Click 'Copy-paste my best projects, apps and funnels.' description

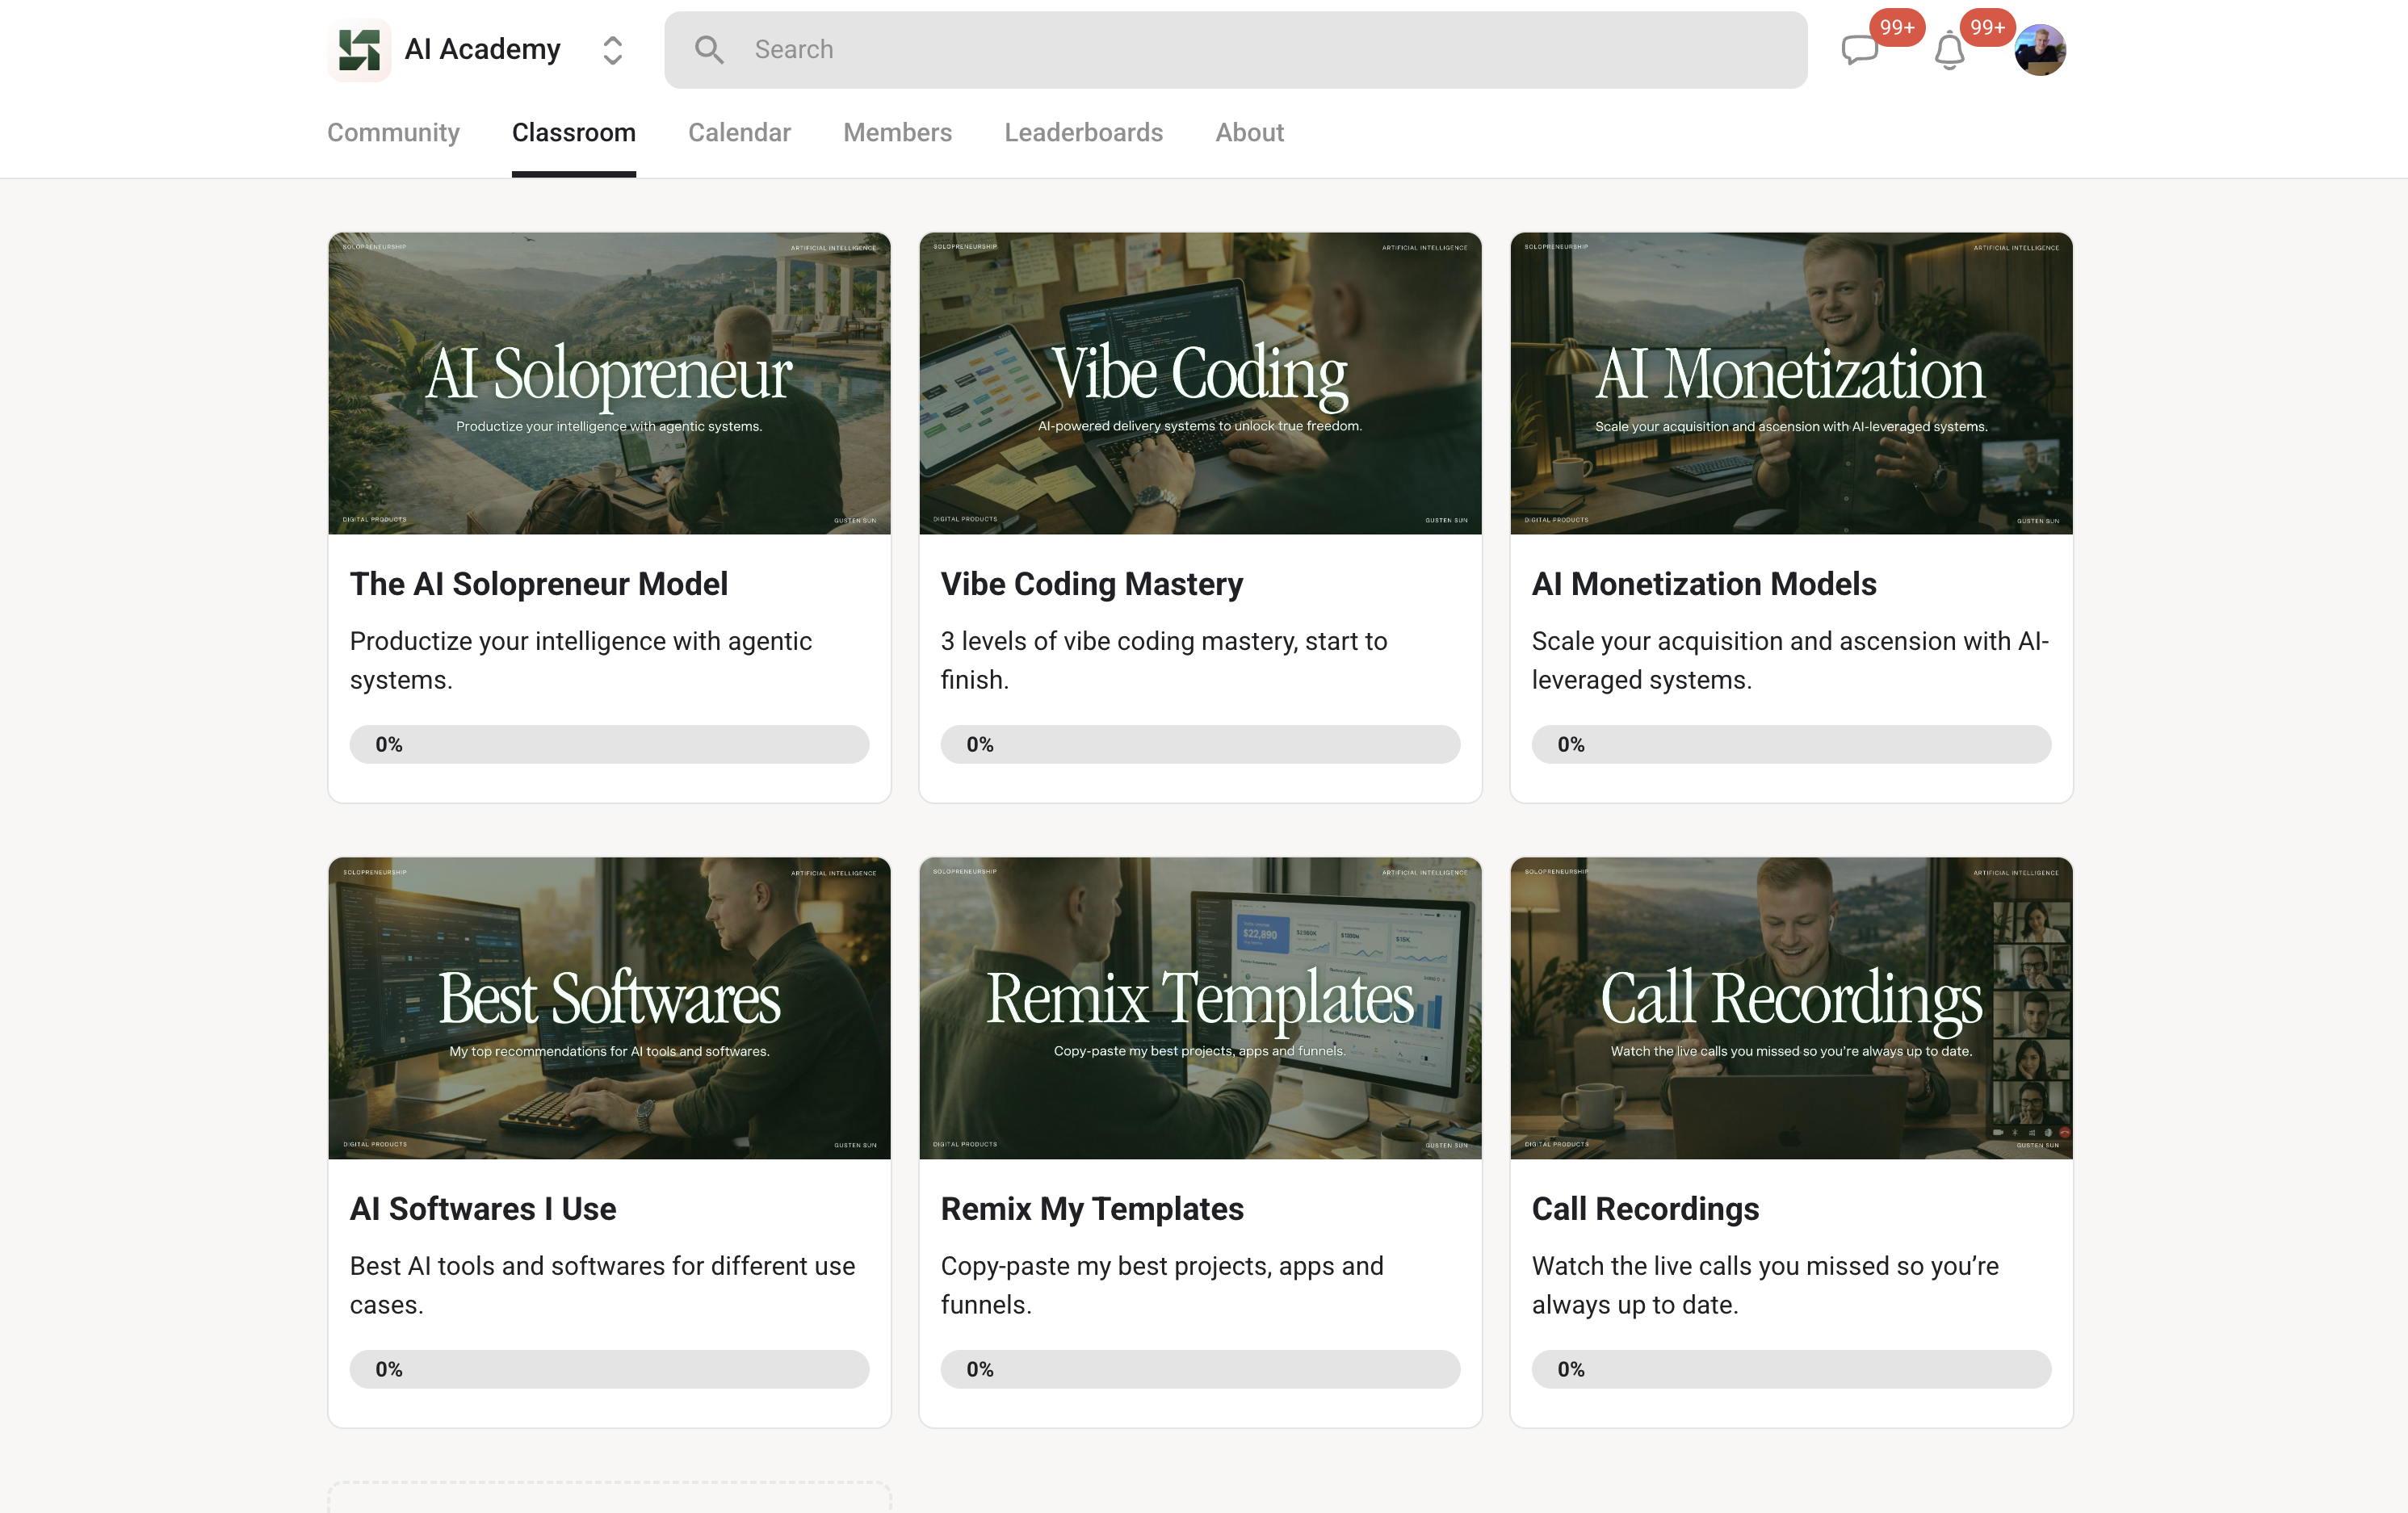tap(1162, 1285)
